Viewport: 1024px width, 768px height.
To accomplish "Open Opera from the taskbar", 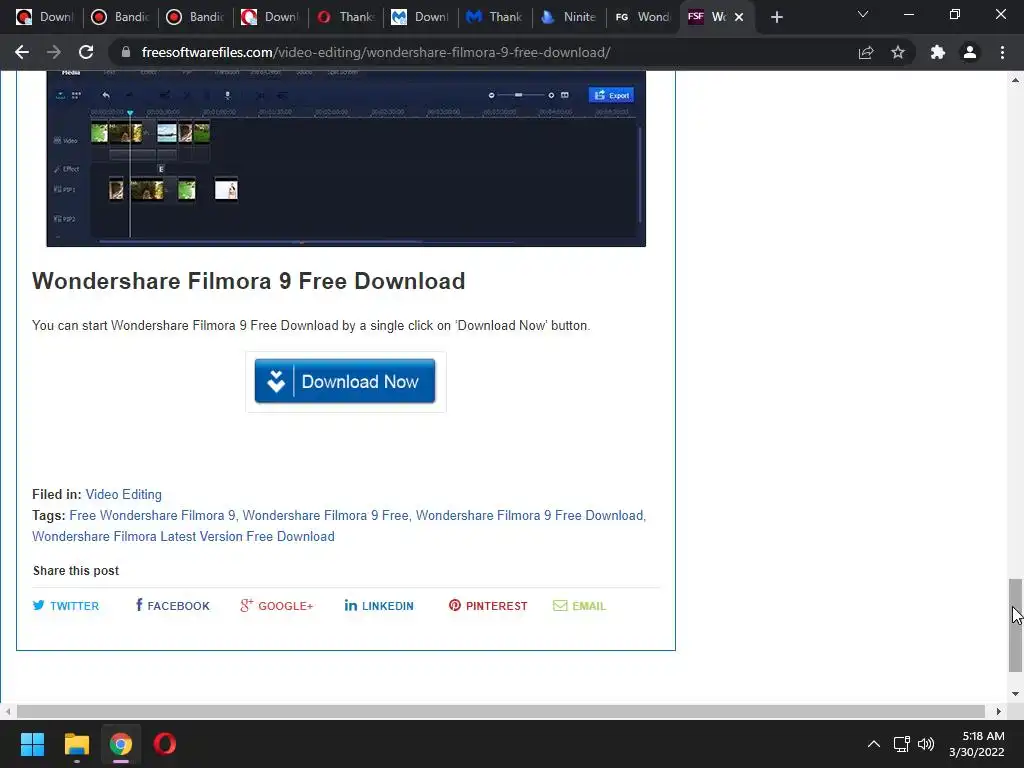I will (165, 744).
